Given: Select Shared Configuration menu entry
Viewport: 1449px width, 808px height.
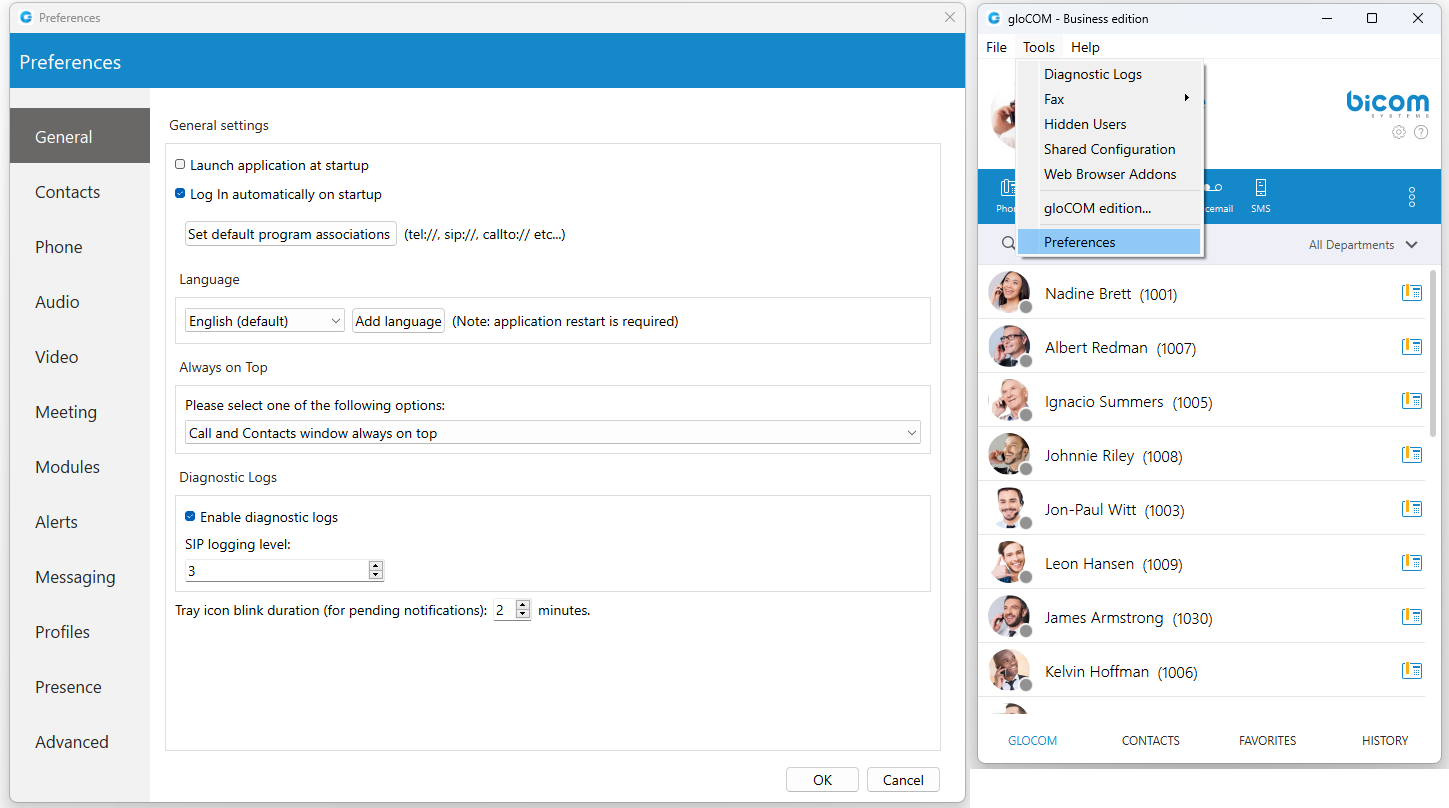Looking at the screenshot, I should click(1109, 149).
